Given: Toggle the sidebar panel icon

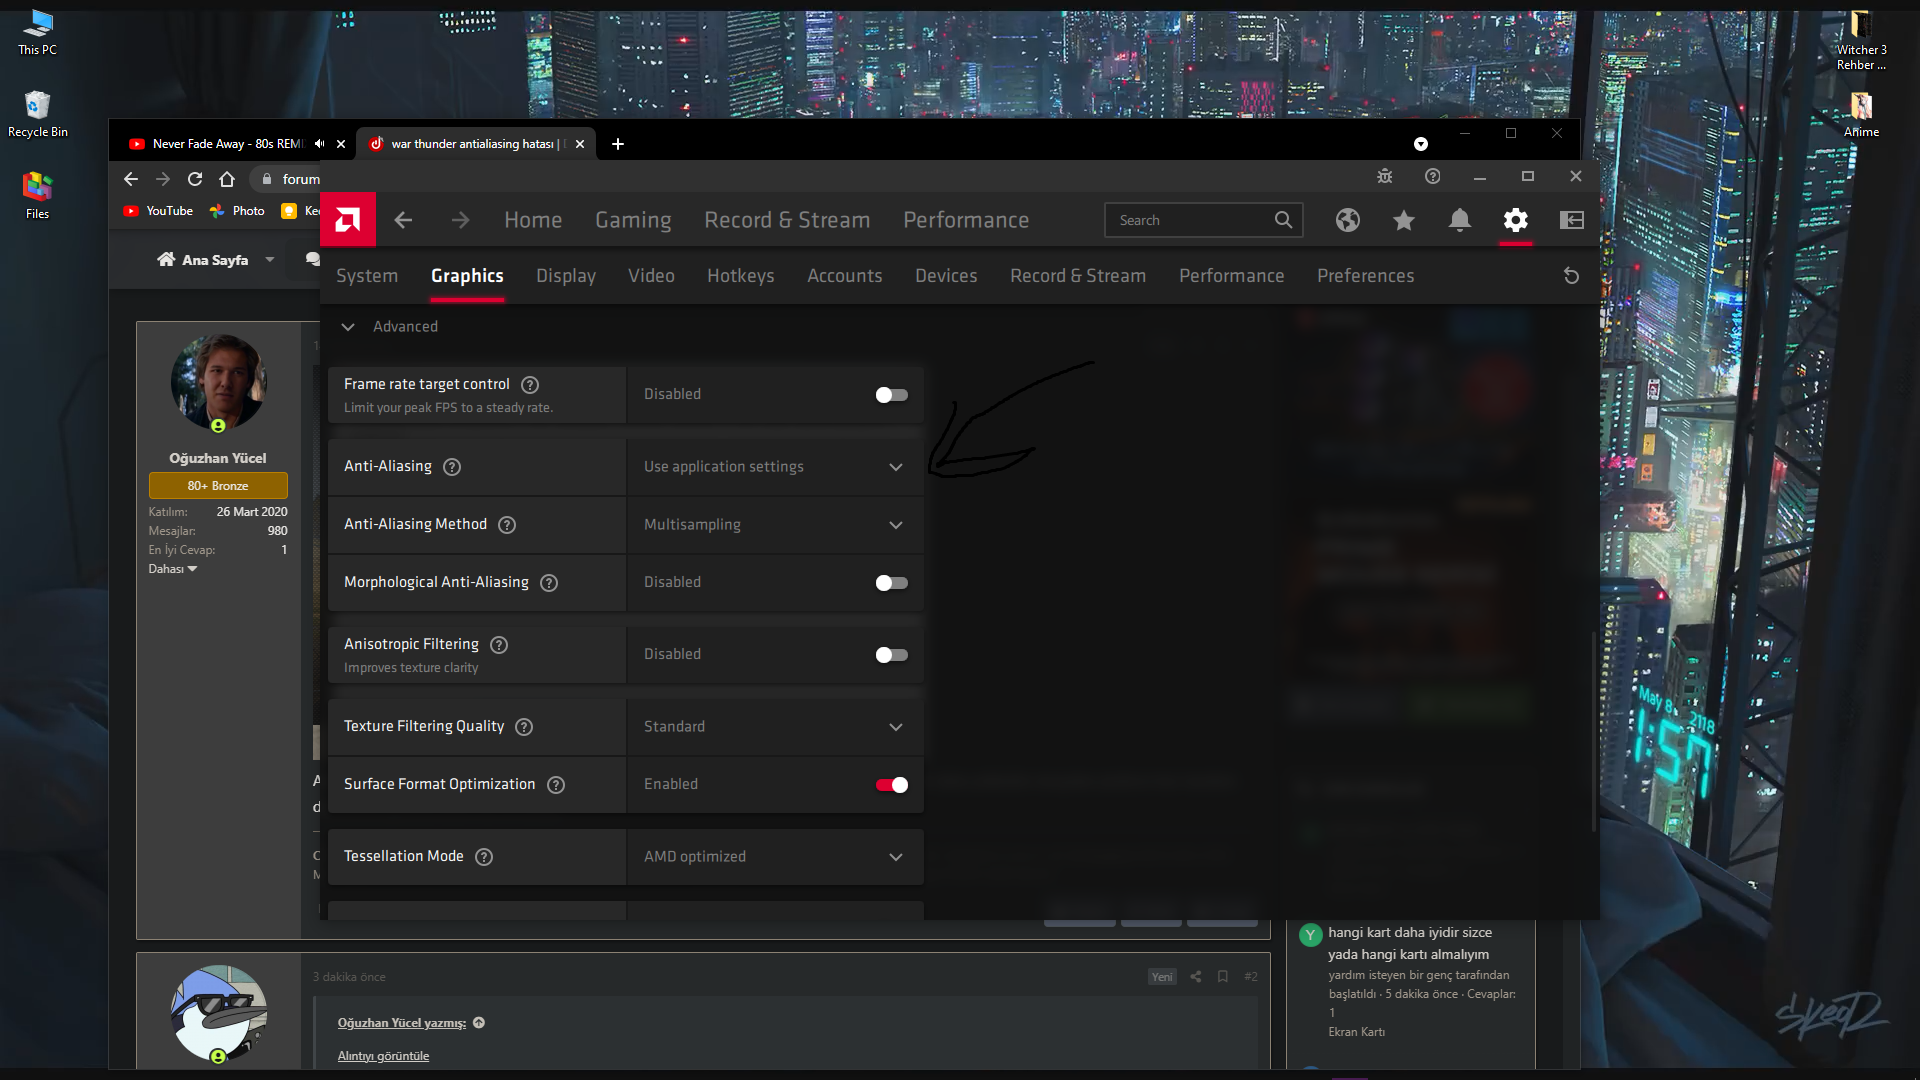Looking at the screenshot, I should [x=1572, y=220].
